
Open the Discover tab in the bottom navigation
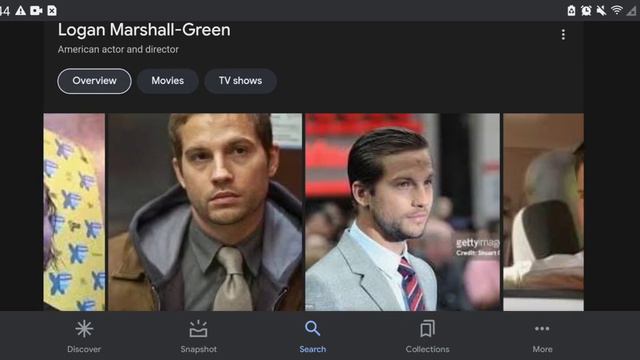tap(84, 337)
